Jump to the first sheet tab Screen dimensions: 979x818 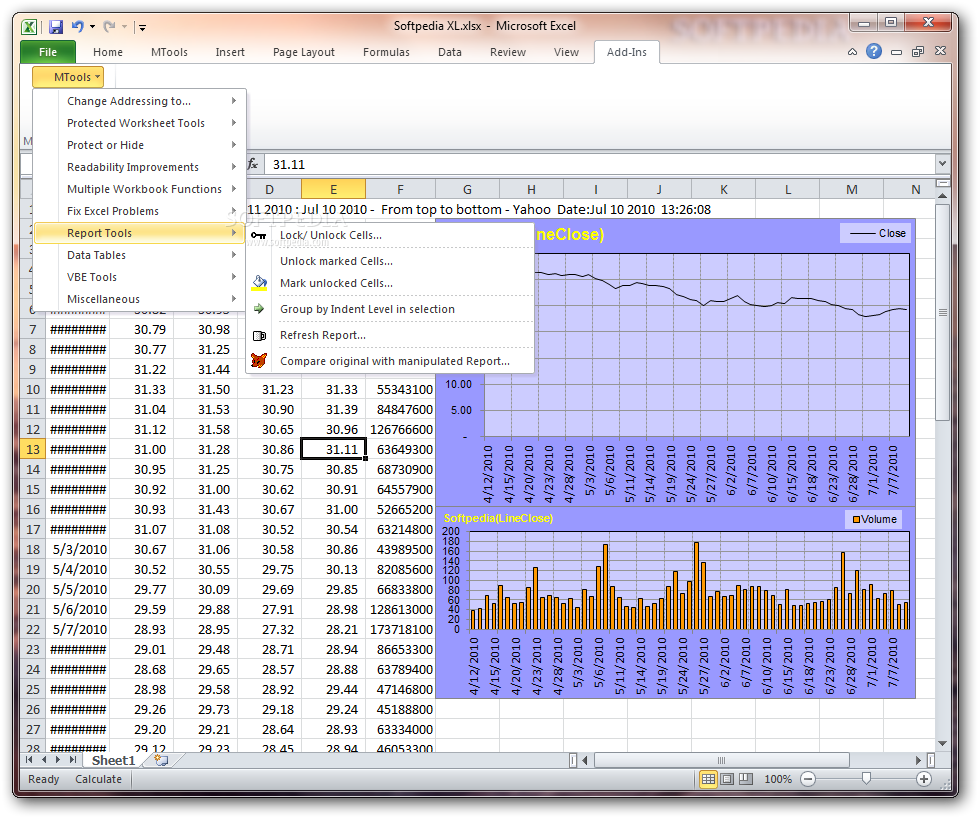pos(29,760)
